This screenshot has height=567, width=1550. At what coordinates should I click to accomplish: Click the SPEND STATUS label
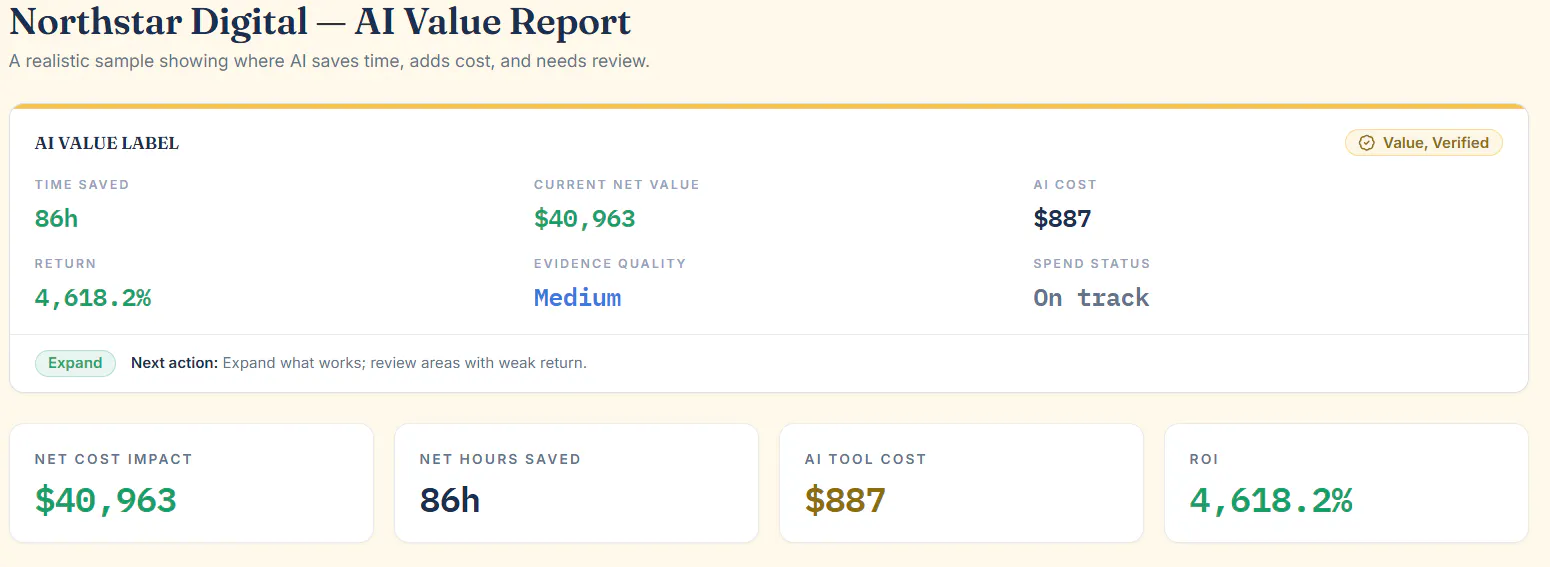click(1092, 264)
